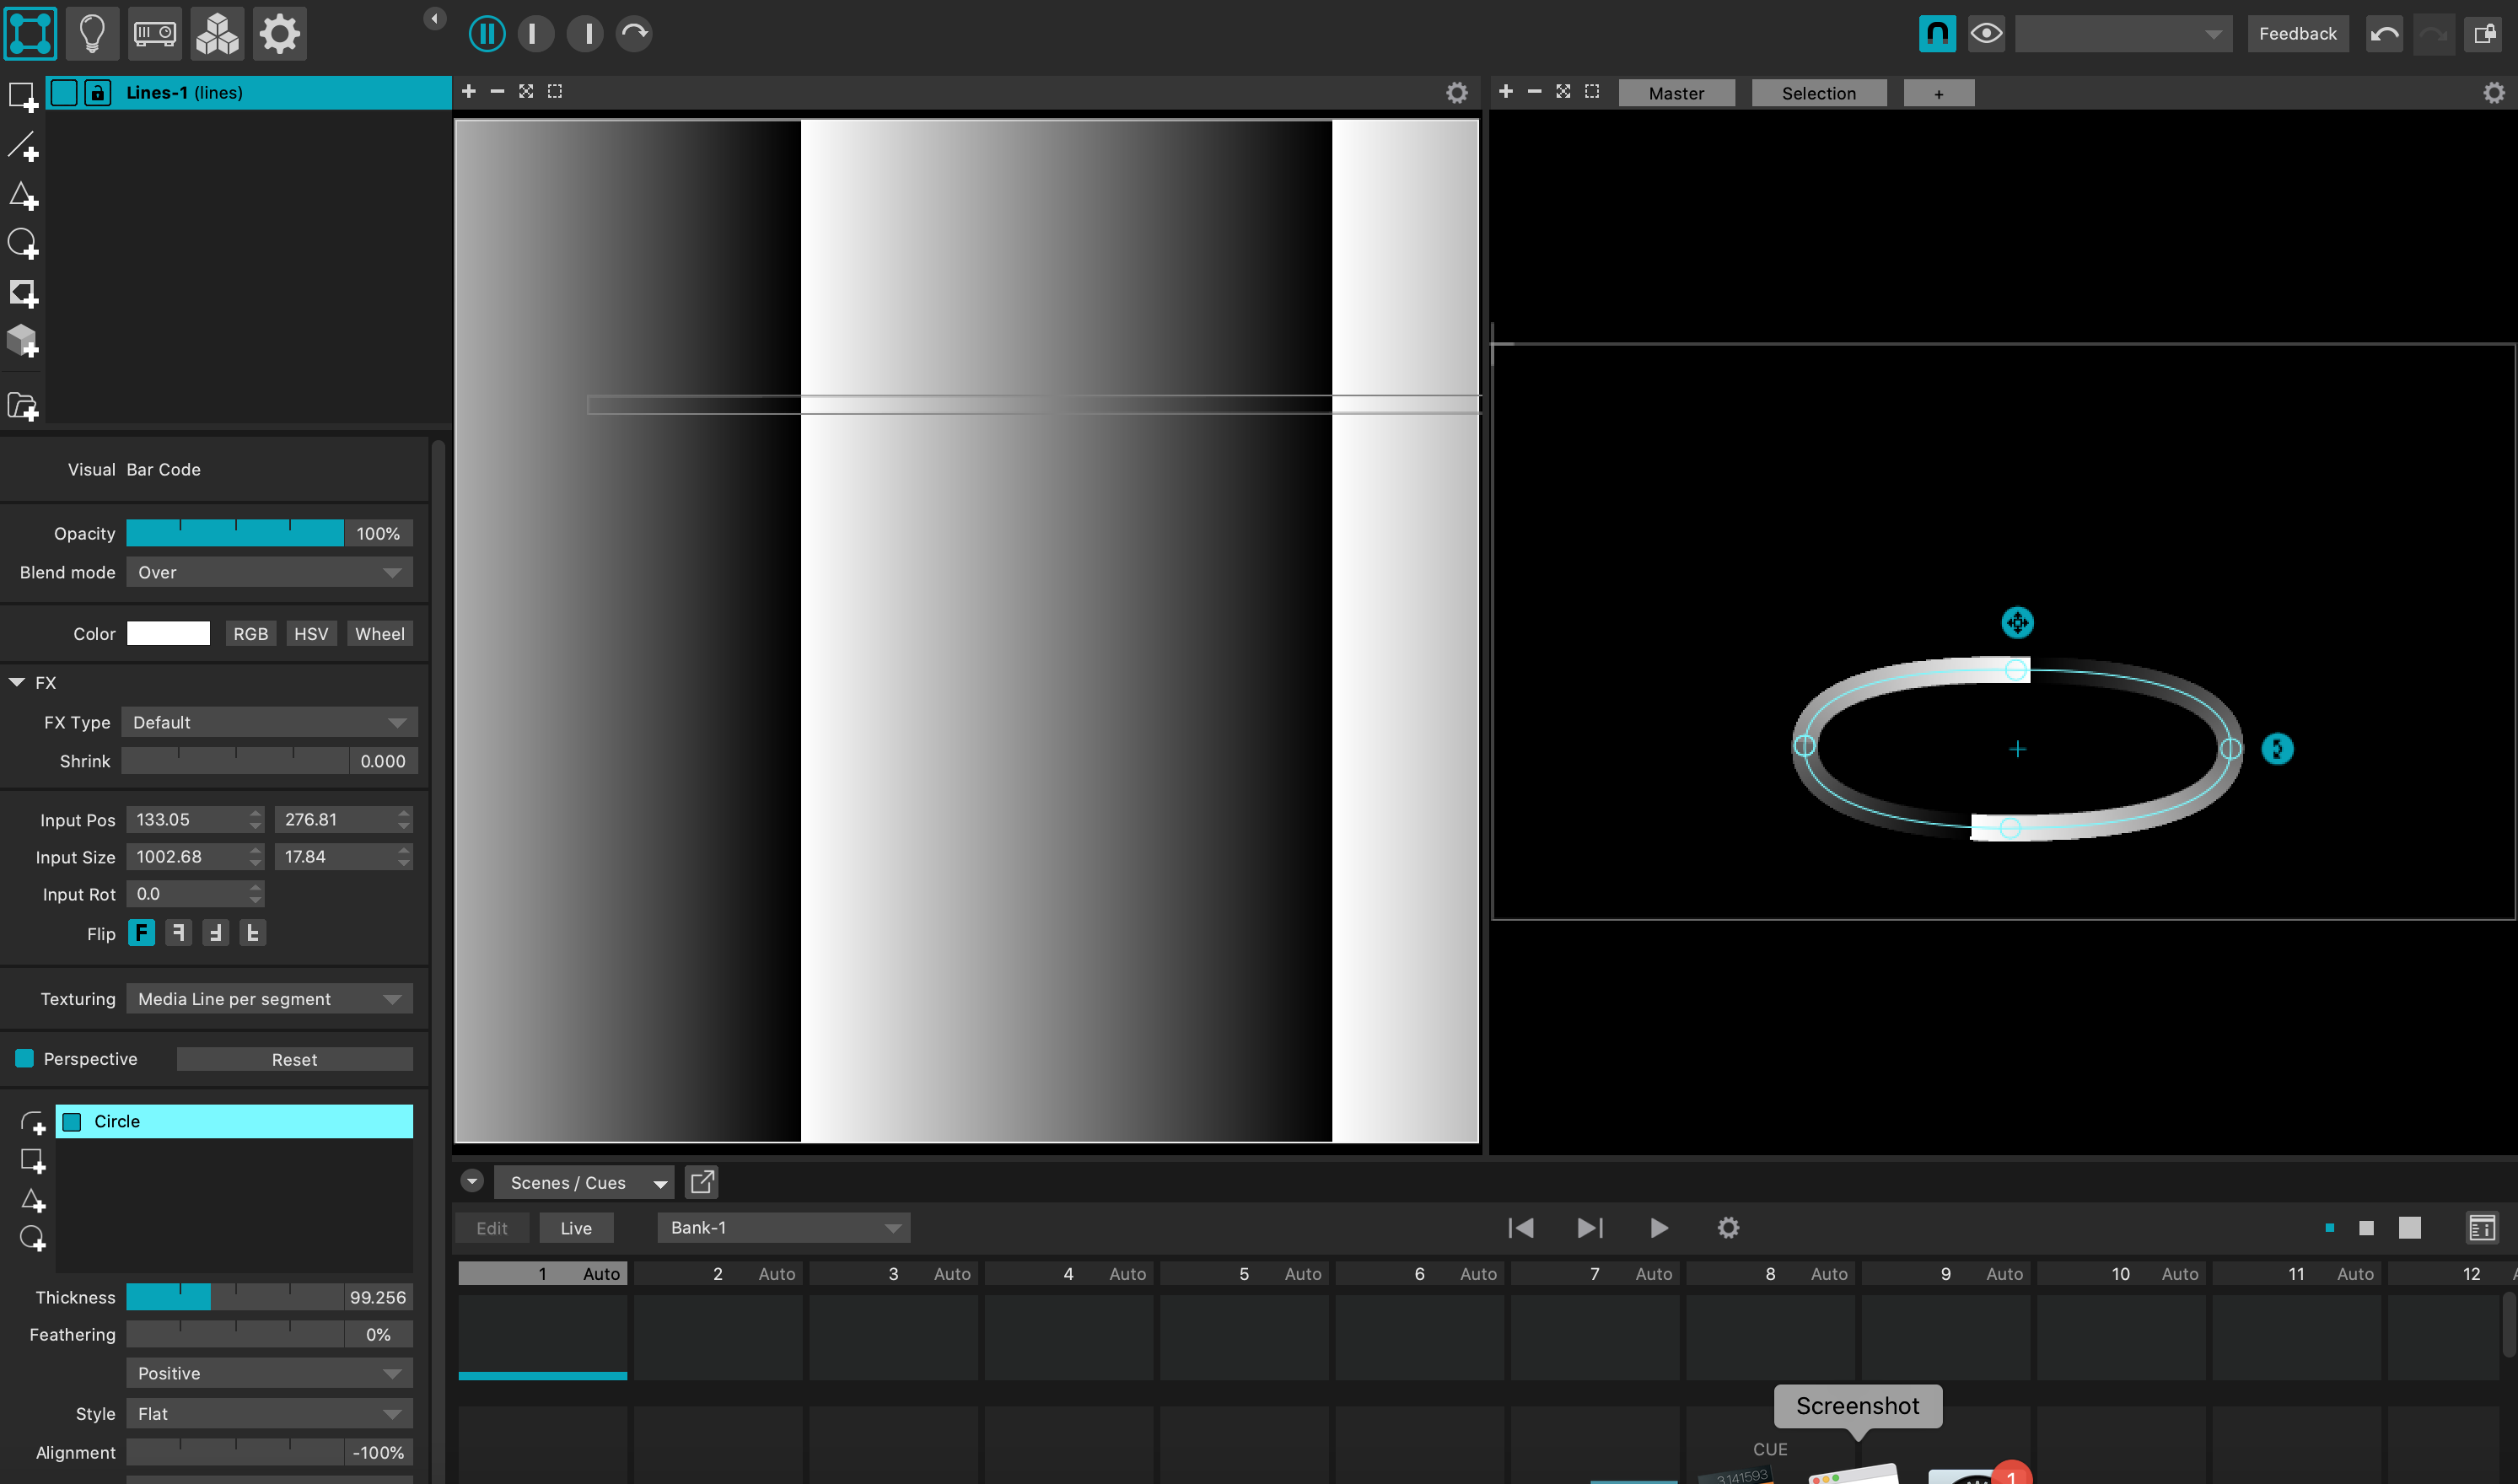Select the add circle tool in left toolbar
The width and height of the screenshot is (2518, 1484).
pos(23,243)
